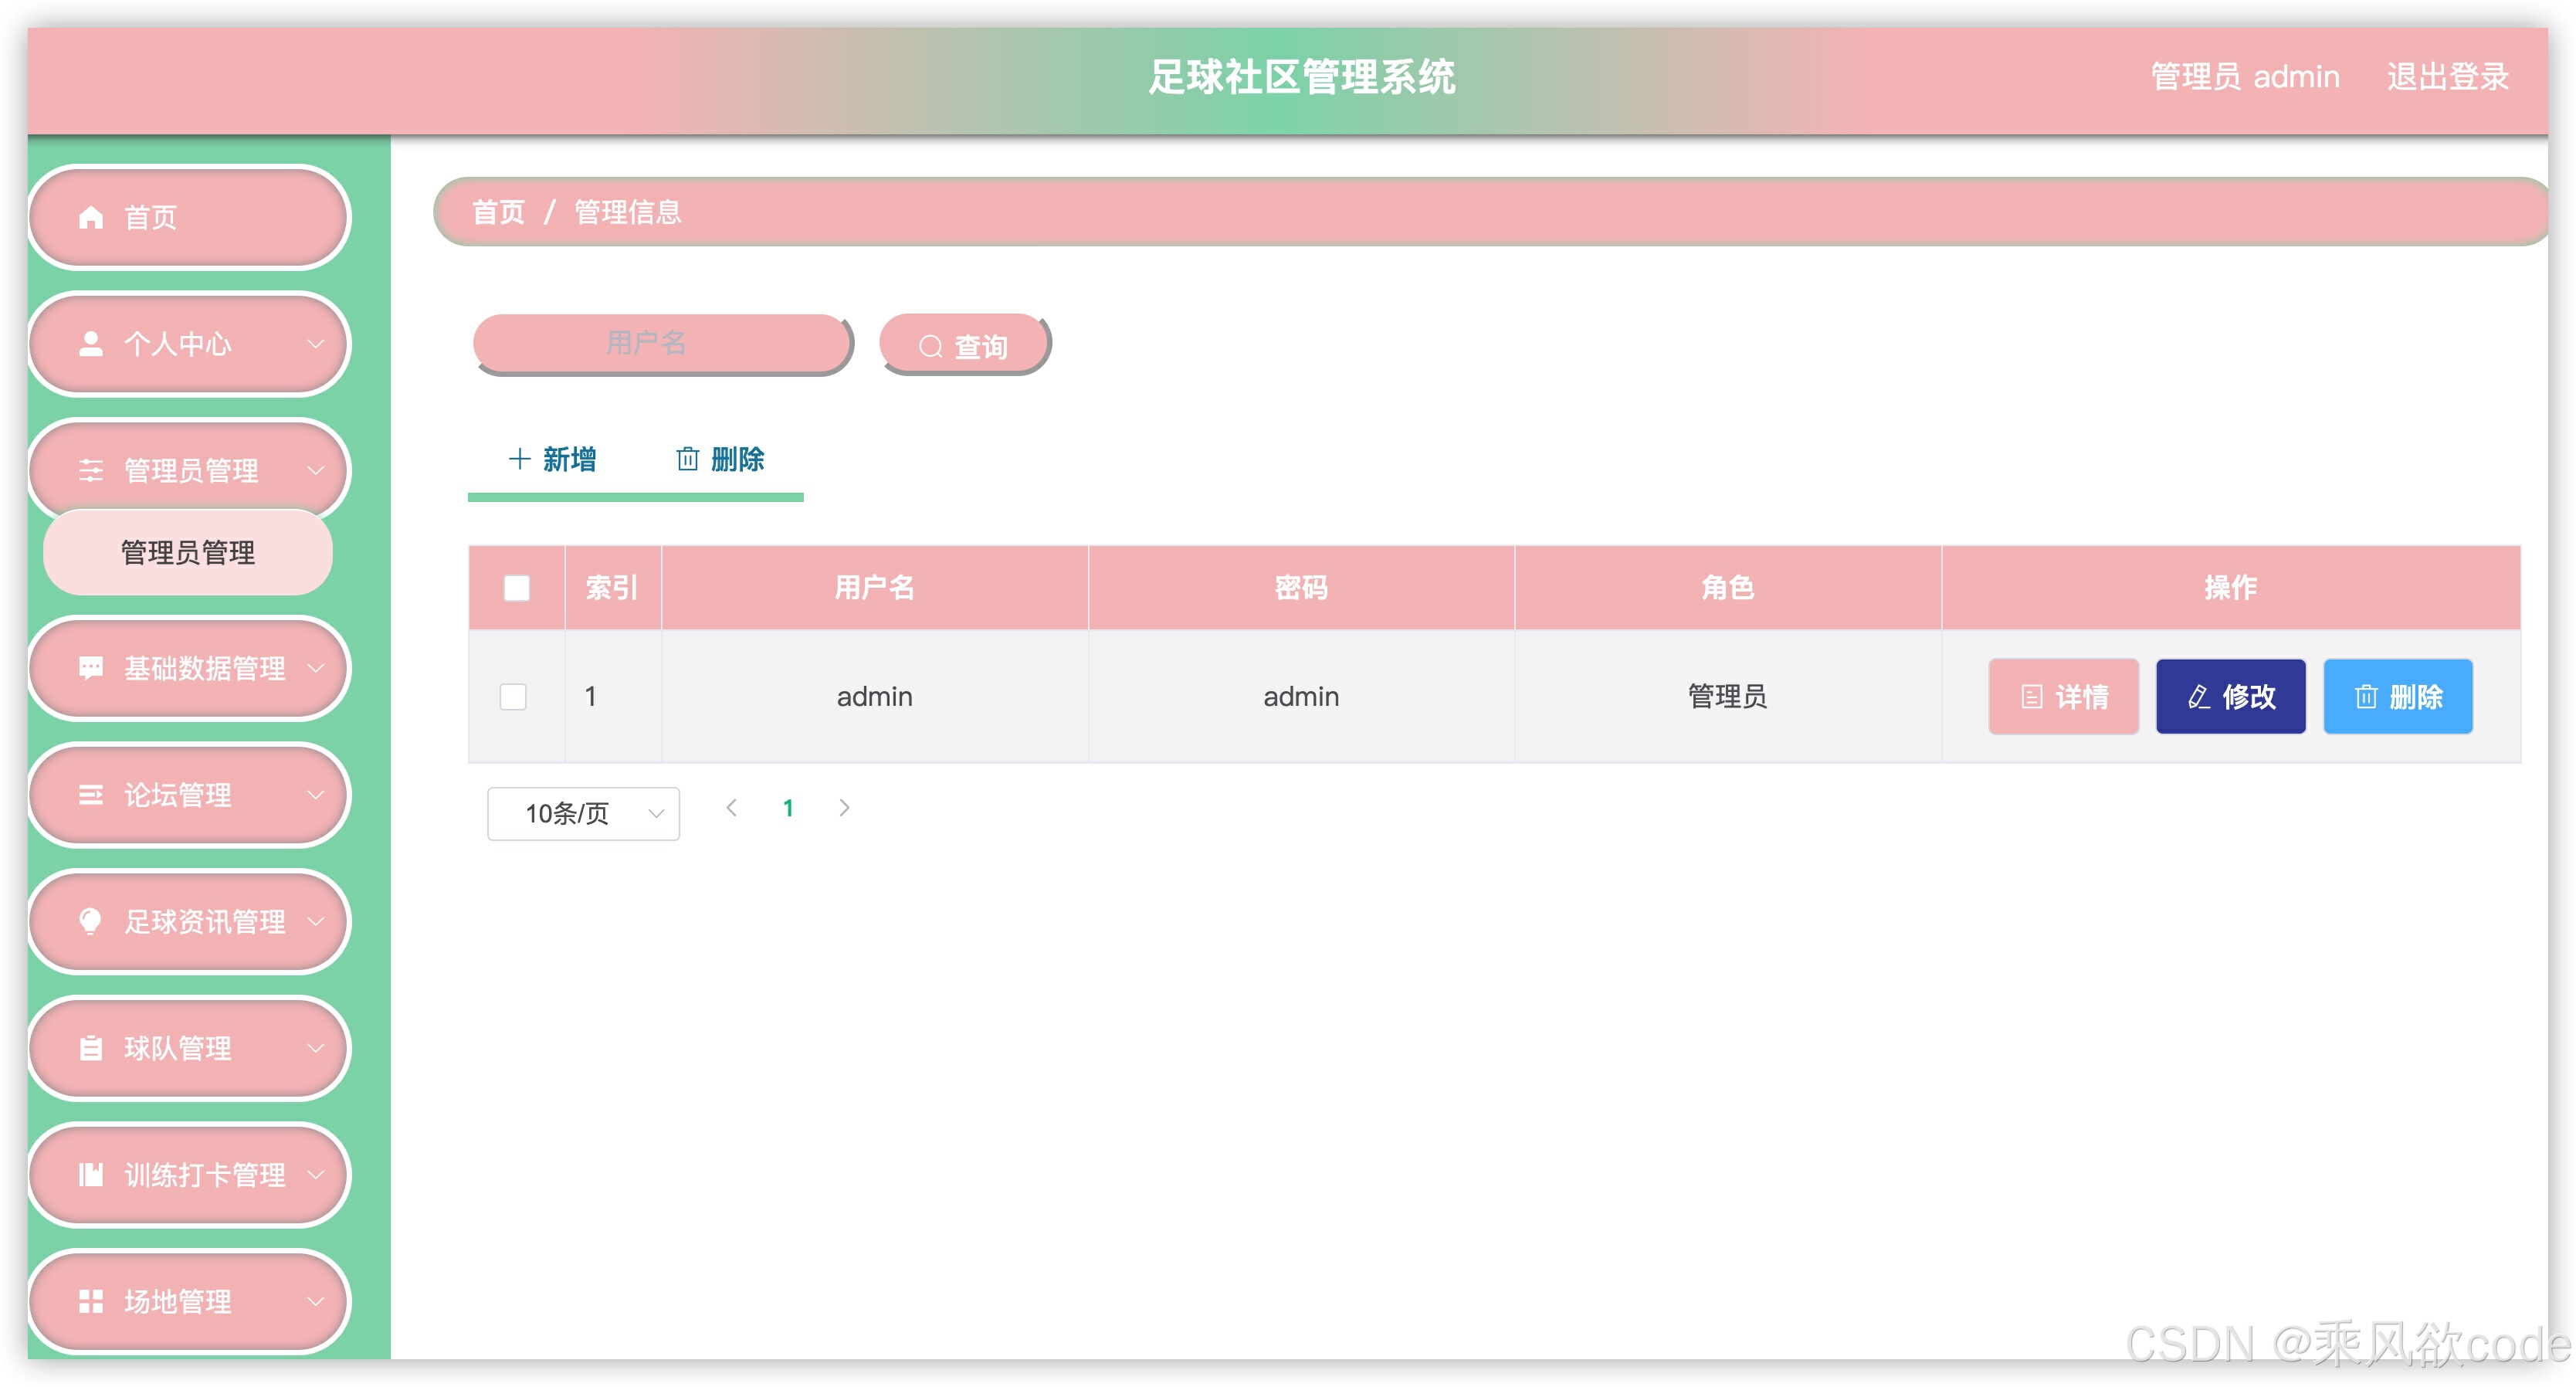Check the checkbox for admin row

[514, 697]
